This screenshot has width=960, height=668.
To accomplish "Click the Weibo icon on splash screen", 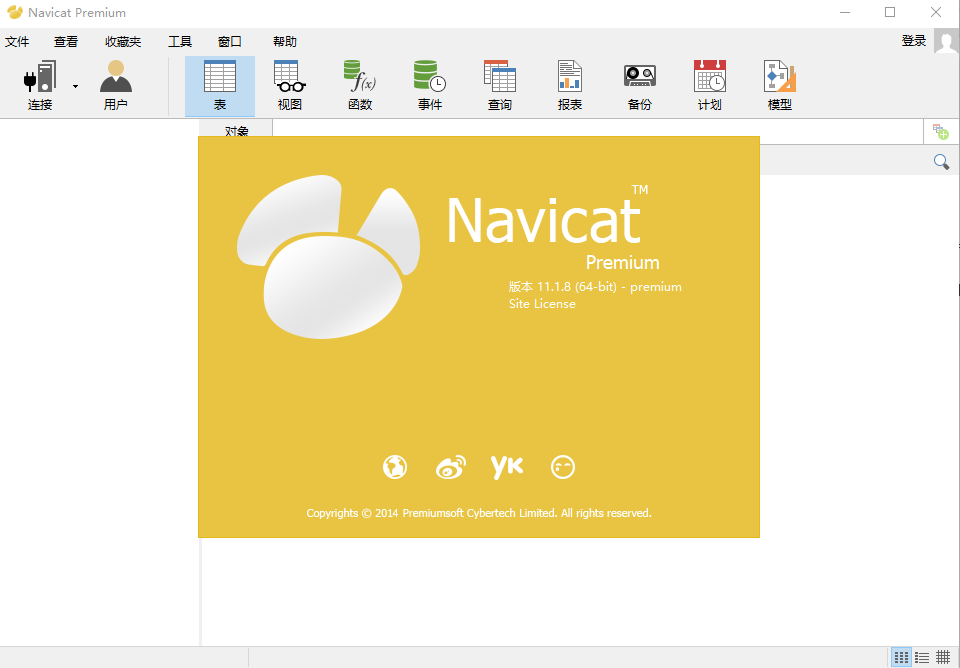I will [451, 467].
